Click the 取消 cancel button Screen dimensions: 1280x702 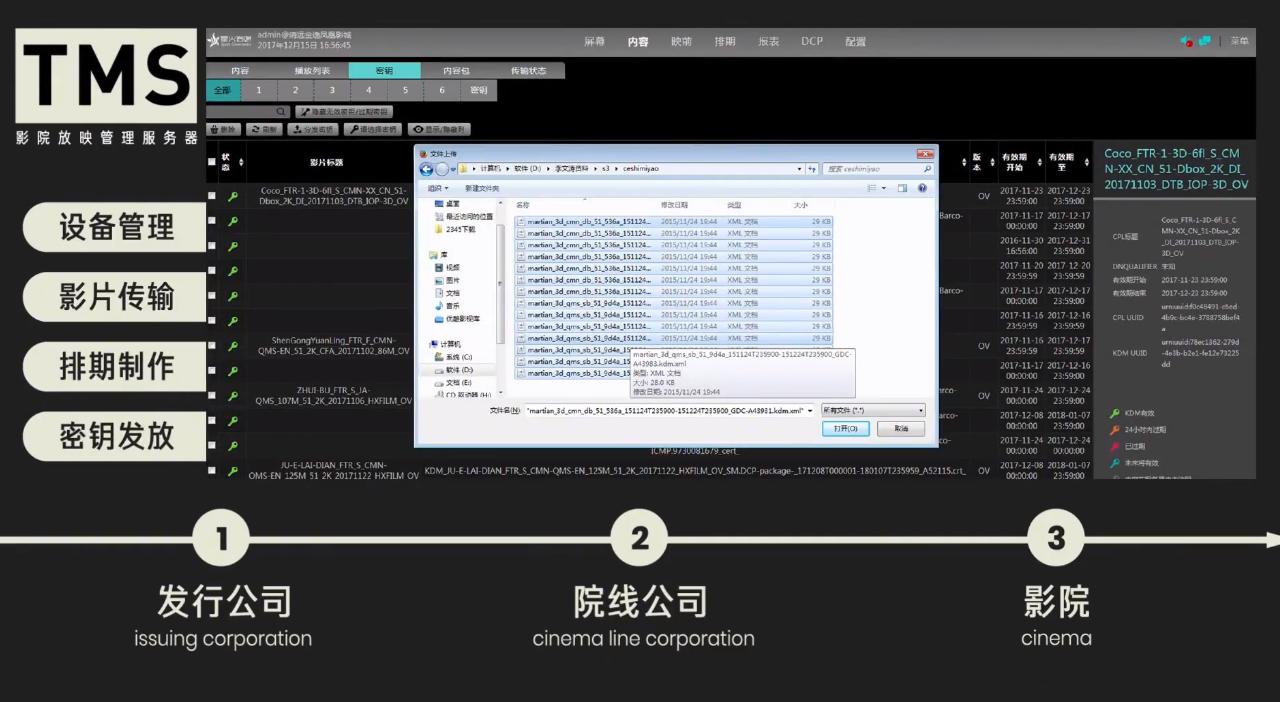coord(900,428)
